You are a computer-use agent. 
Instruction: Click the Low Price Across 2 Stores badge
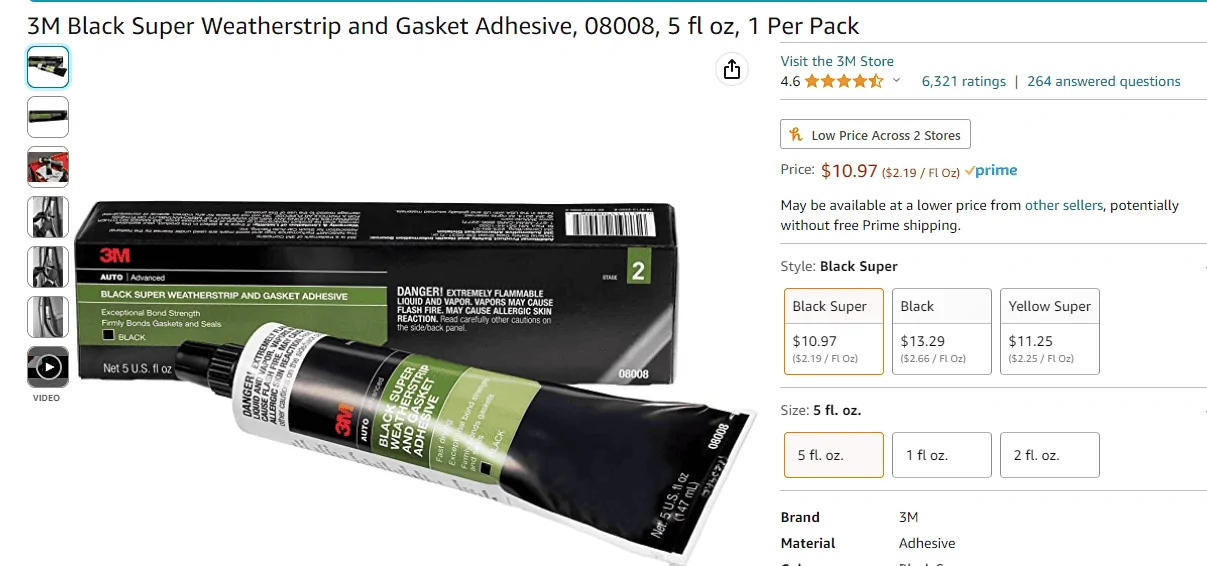click(875, 135)
